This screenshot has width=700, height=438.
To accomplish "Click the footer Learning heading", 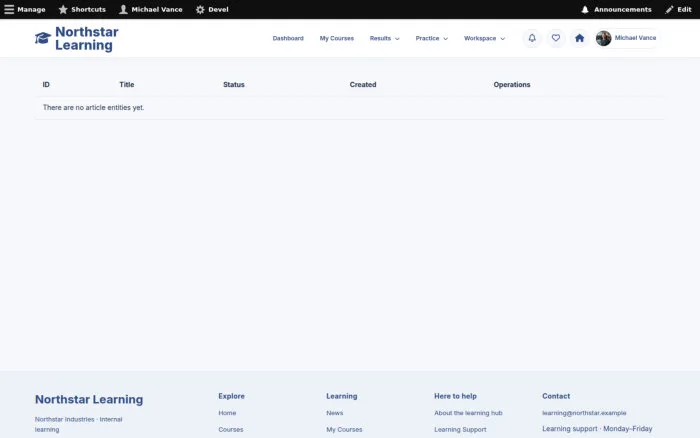I will 342,396.
